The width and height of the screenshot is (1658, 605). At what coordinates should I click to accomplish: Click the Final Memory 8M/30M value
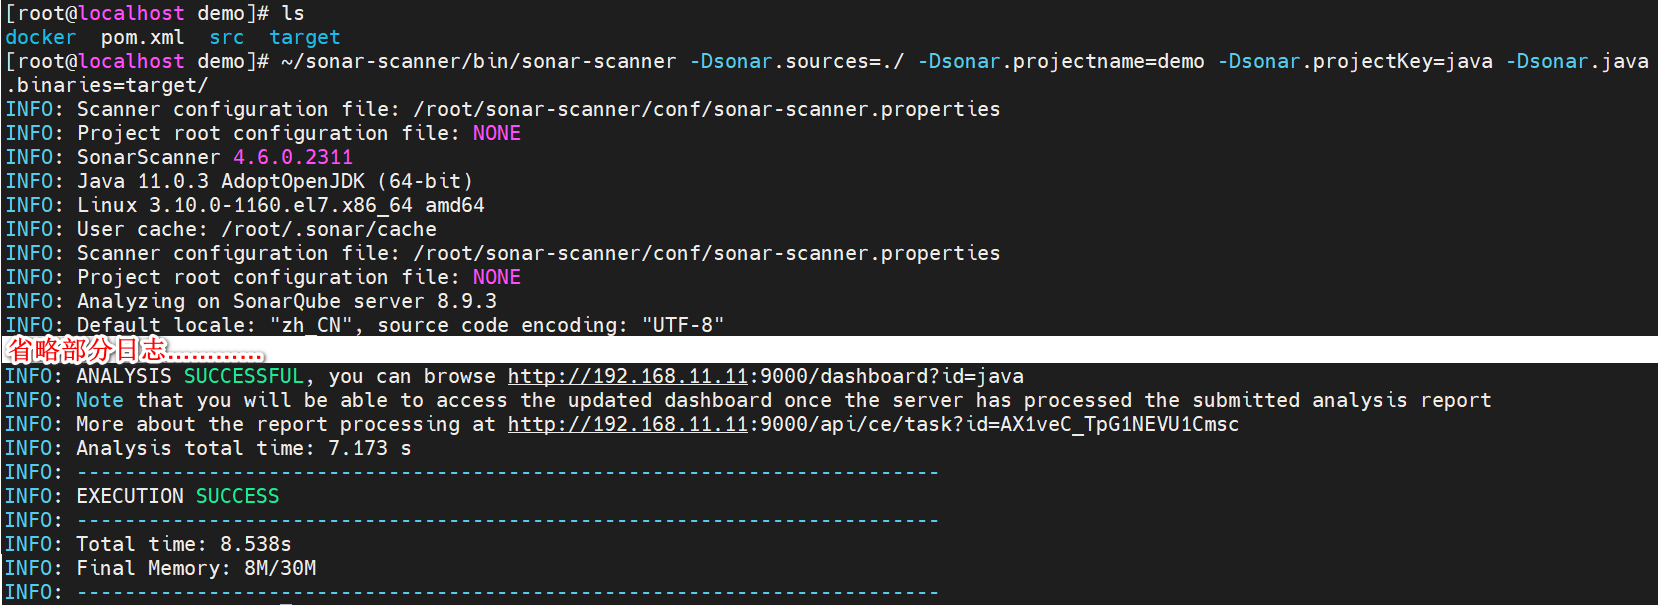(280, 568)
